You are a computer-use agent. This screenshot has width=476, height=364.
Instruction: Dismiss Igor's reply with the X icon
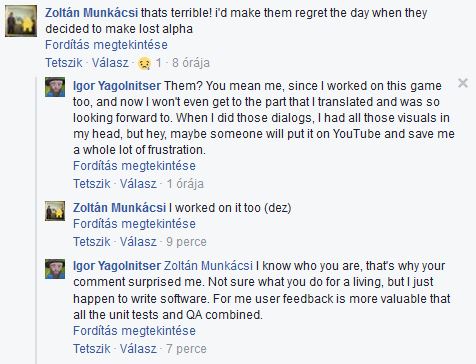(x=463, y=83)
